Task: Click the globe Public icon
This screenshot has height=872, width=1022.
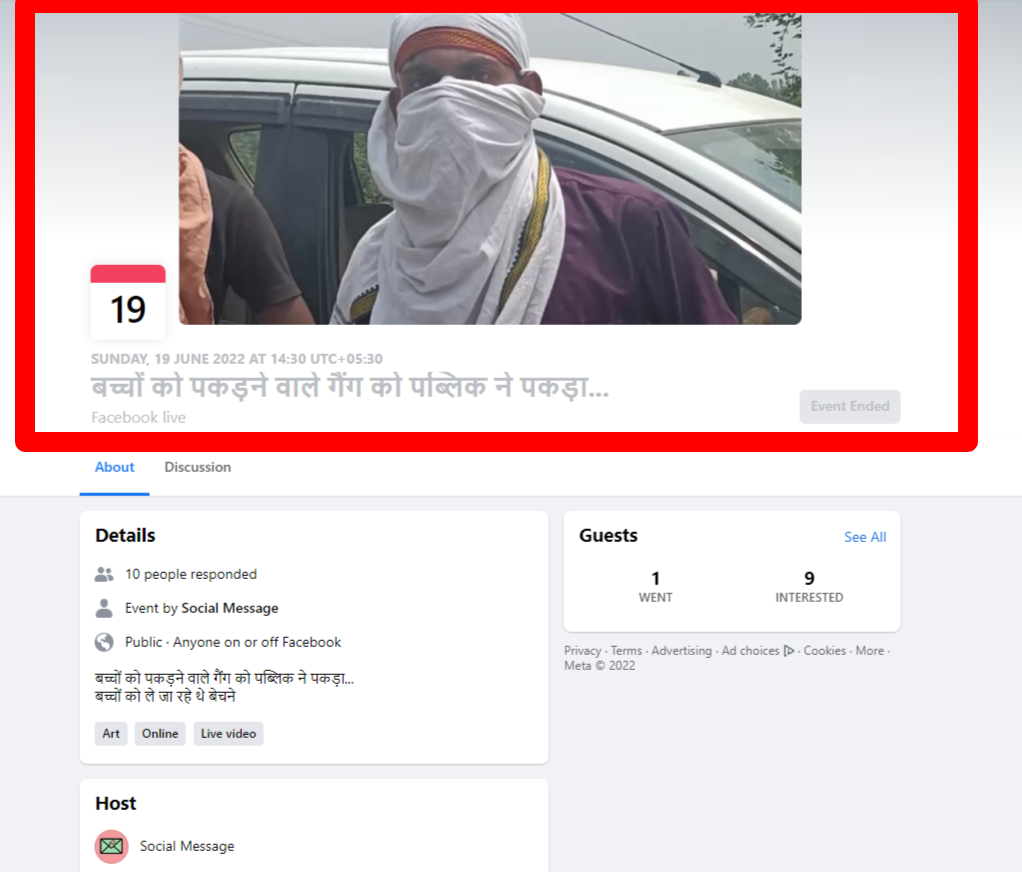Action: (104, 642)
